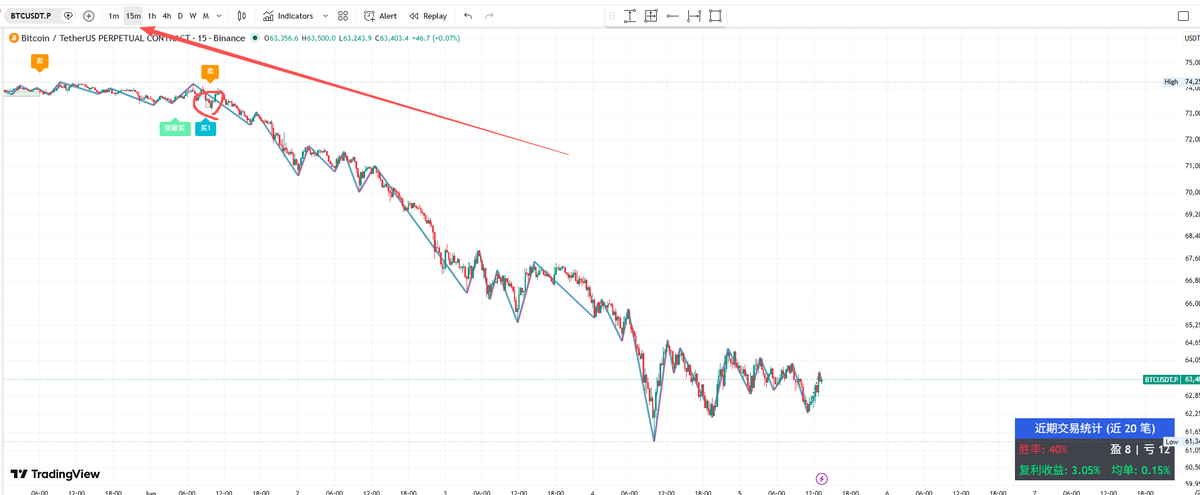The height and width of the screenshot is (495, 1200).
Task: Select the first measuring tool in floating toolbar
Action: point(630,16)
